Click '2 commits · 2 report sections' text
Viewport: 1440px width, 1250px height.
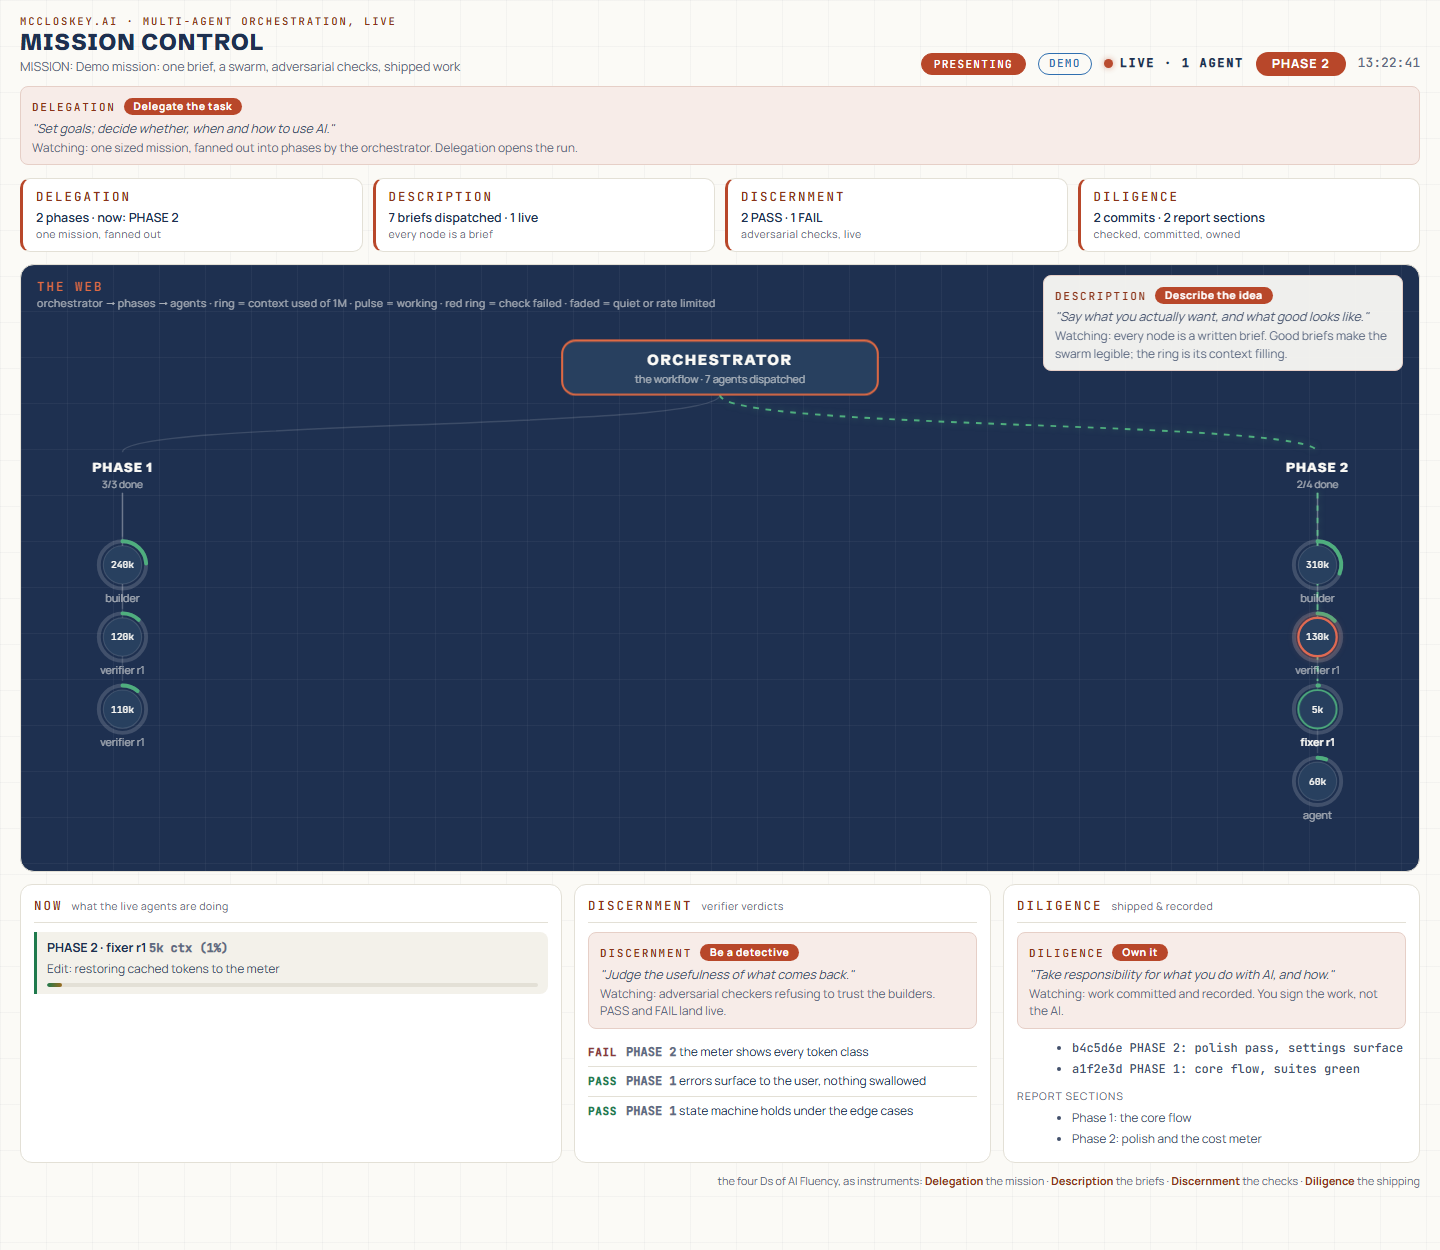point(1179,218)
